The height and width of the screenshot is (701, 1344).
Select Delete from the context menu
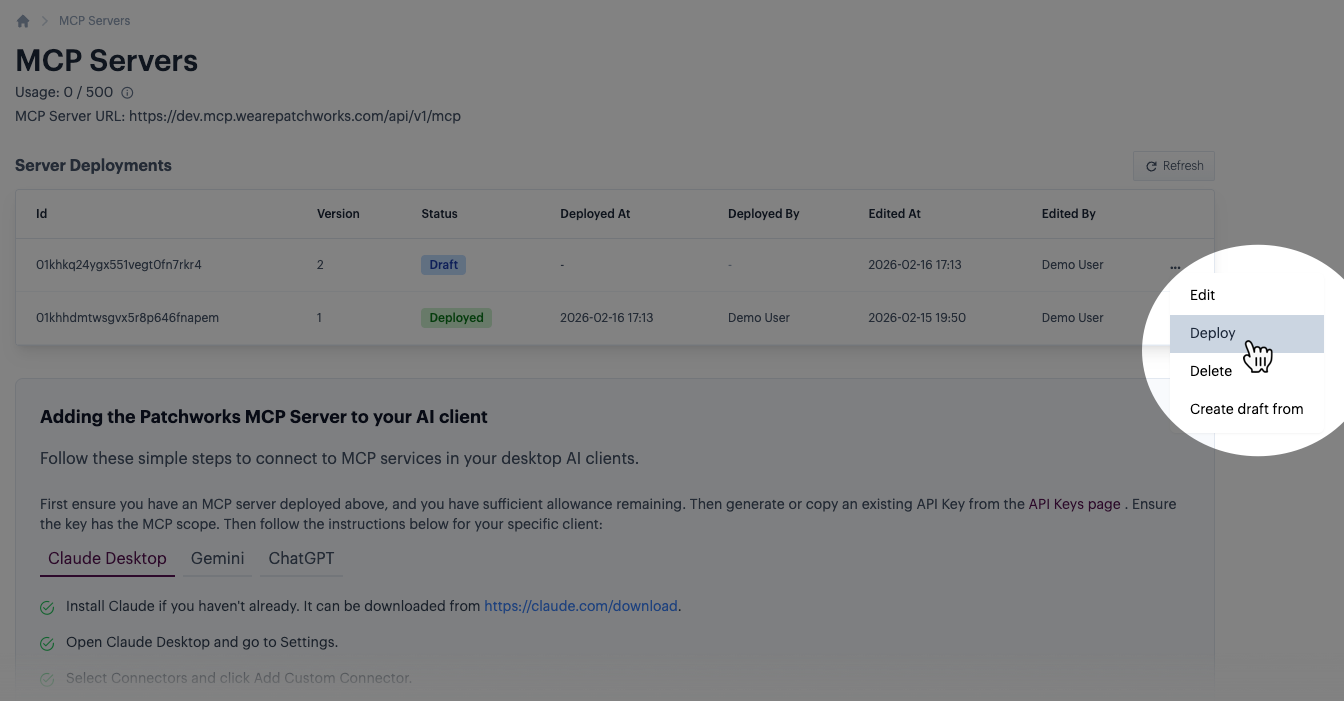point(1210,371)
